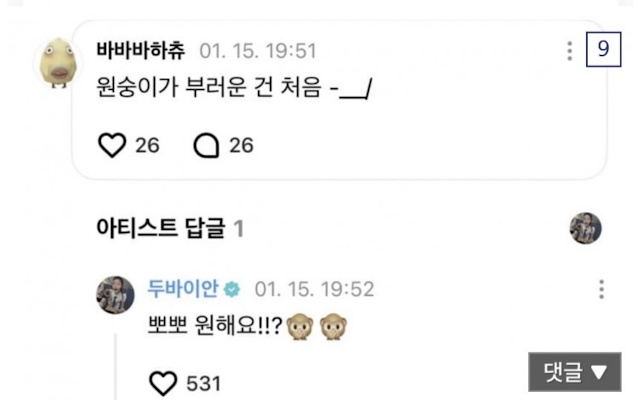
Task: Open replies via the speech bubble icon
Action: tap(205, 146)
